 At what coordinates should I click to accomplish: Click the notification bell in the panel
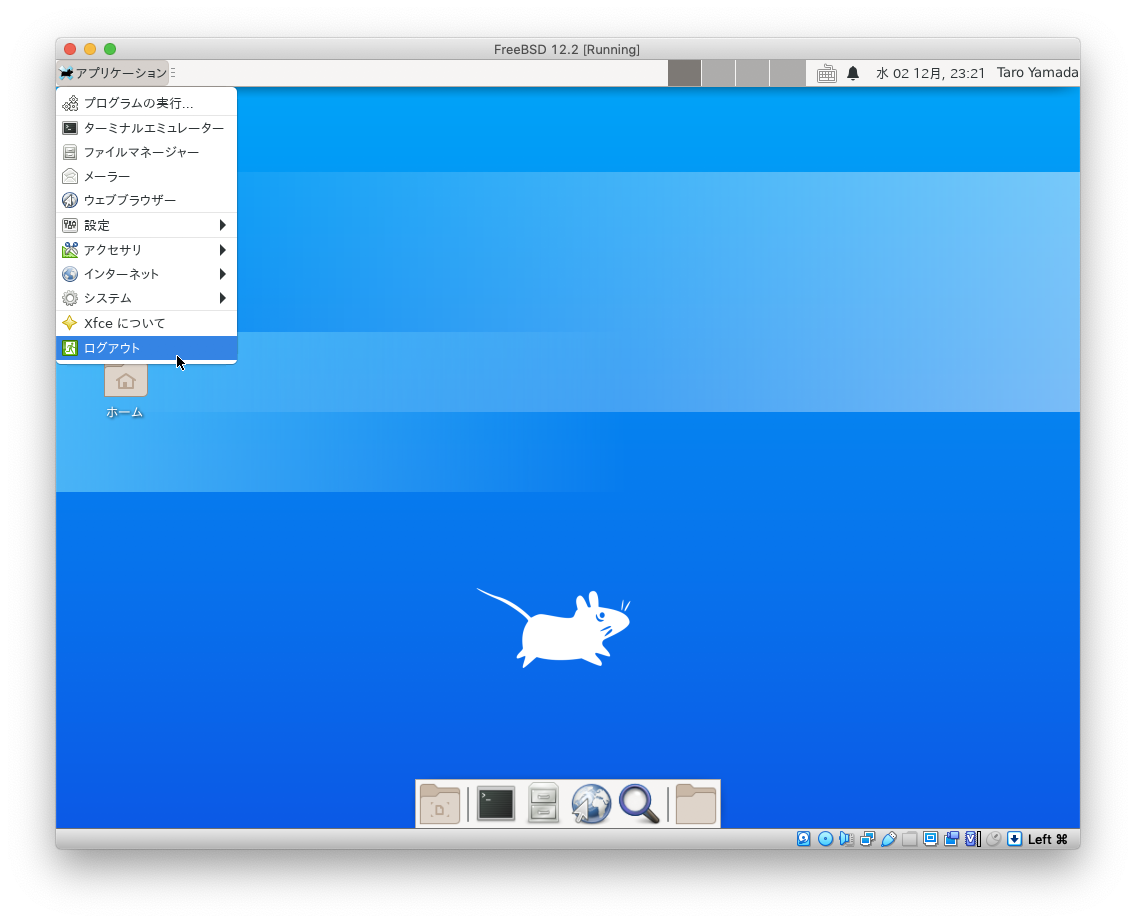click(x=853, y=73)
